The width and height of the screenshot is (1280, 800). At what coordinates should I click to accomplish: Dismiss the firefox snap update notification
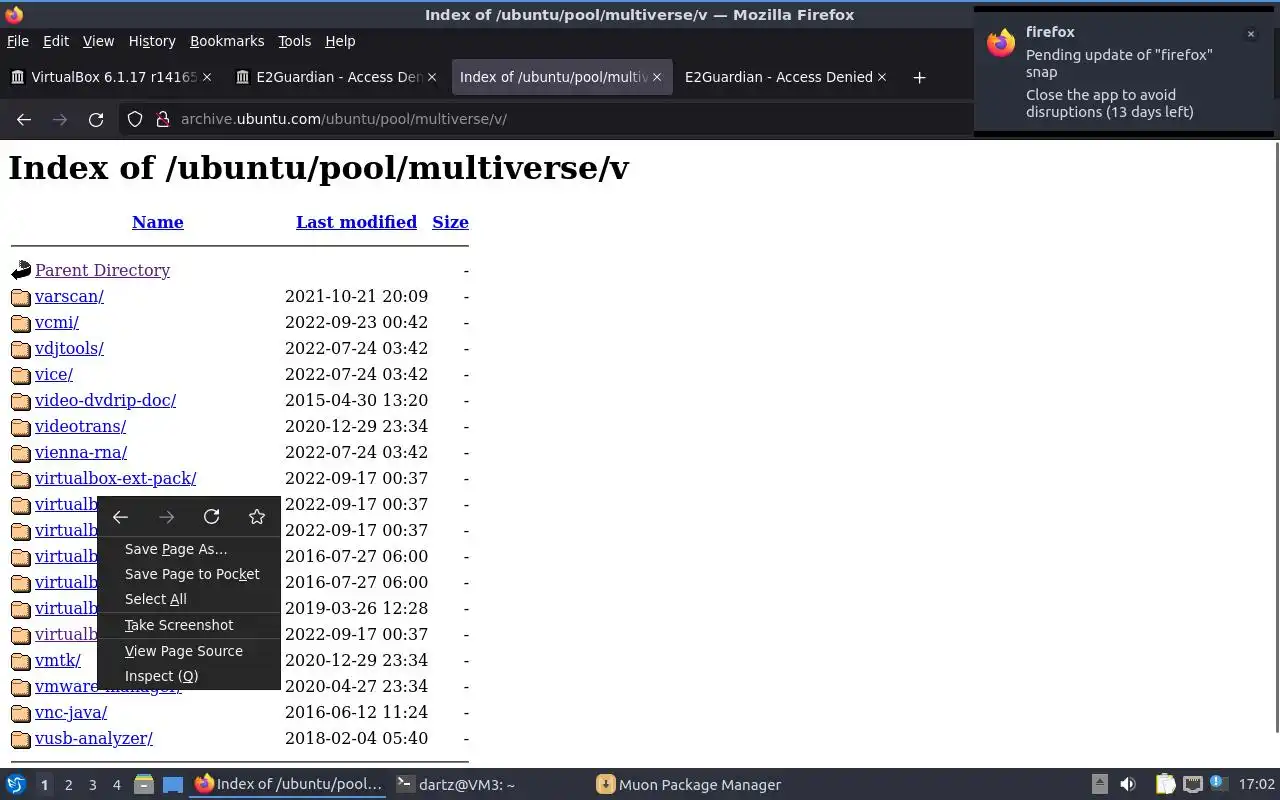[x=1250, y=34]
